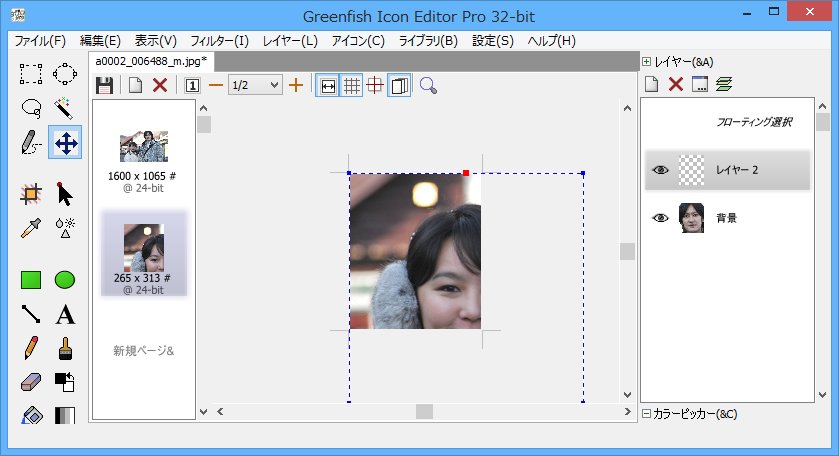Click 新規ページ& to add a page
Viewport: 839px width, 456px height.
143,351
